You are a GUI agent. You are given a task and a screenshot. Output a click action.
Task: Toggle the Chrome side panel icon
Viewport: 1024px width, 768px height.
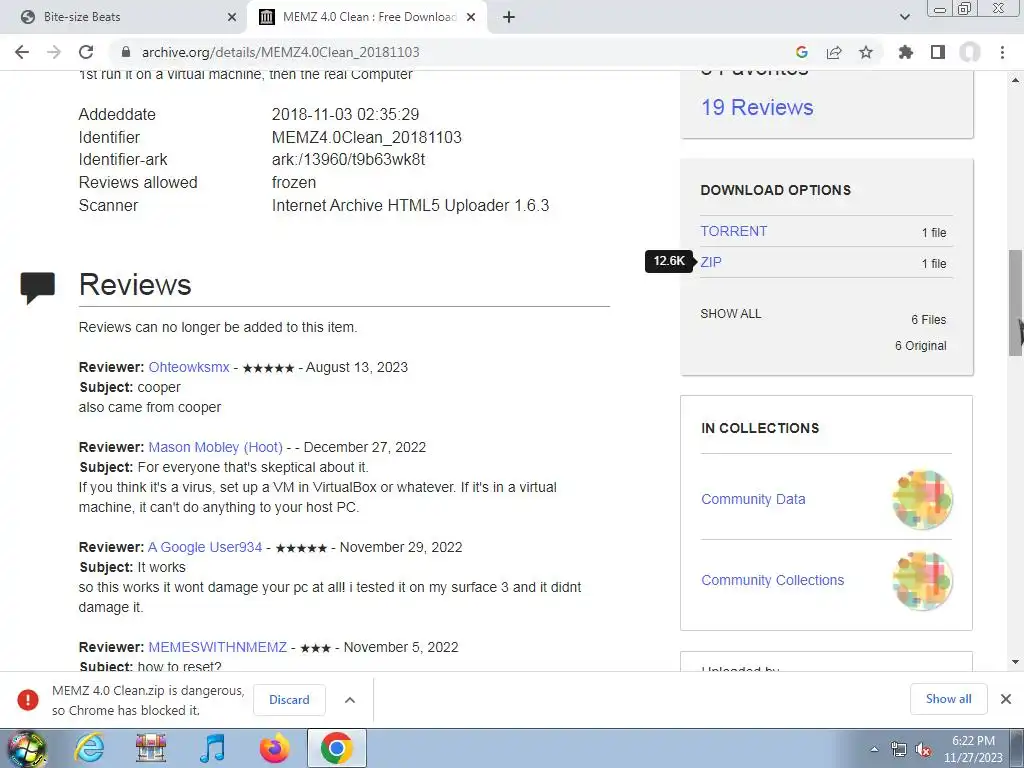coord(938,52)
